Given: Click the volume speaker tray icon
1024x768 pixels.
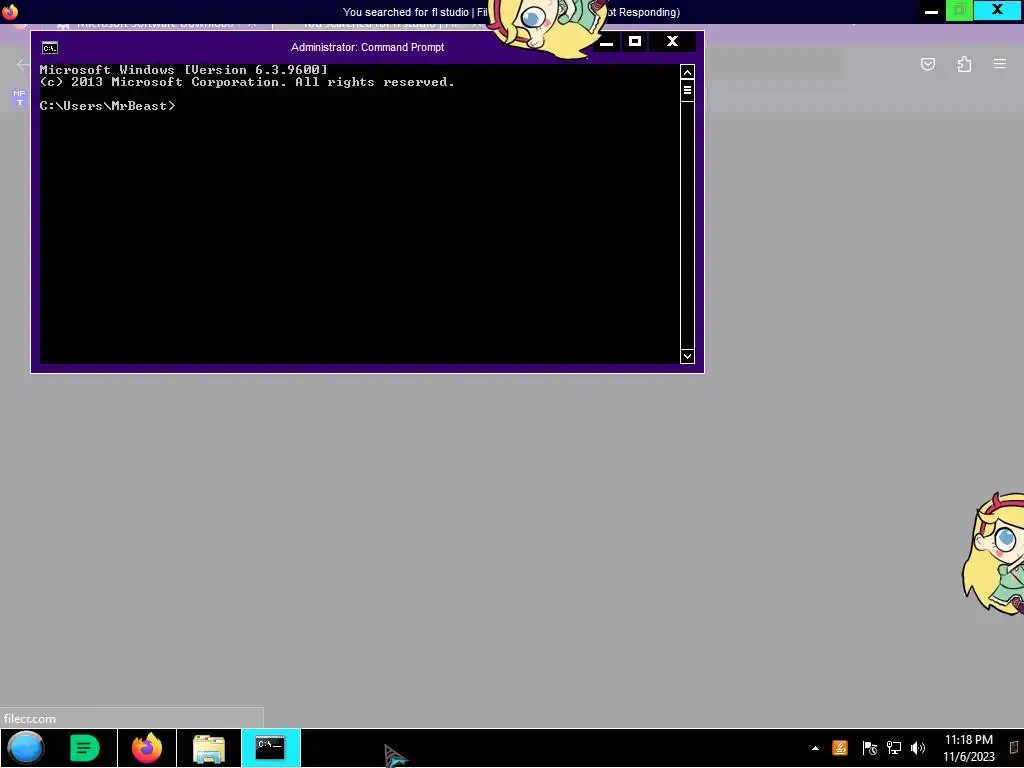Looking at the screenshot, I should (918, 748).
